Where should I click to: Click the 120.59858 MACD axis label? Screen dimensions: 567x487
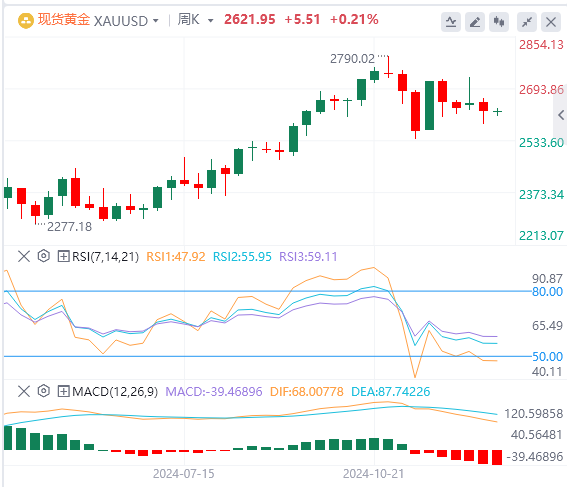[x=534, y=414]
